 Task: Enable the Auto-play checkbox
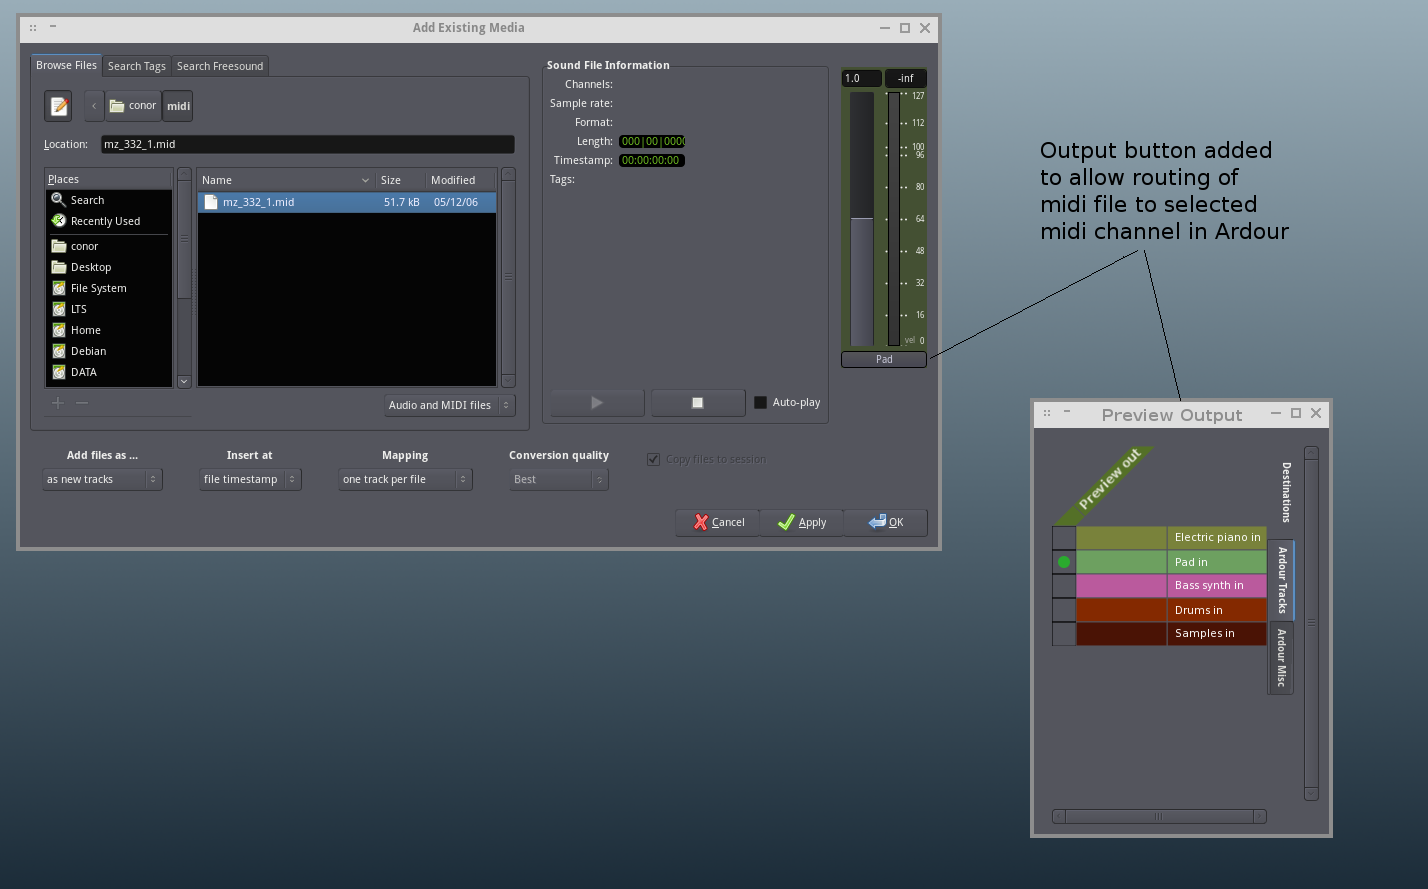pos(760,402)
